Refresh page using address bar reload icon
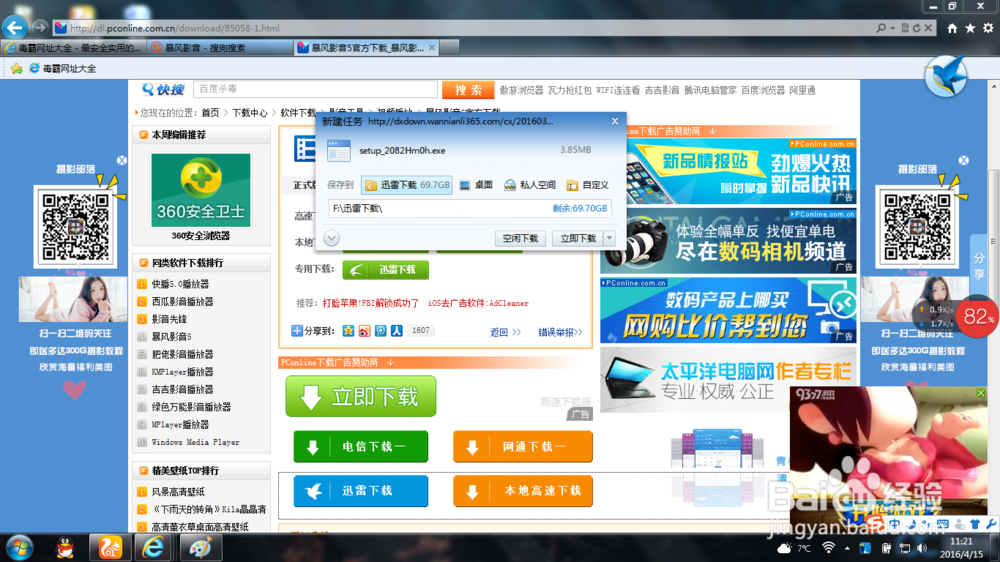 pyautogui.click(x=916, y=28)
